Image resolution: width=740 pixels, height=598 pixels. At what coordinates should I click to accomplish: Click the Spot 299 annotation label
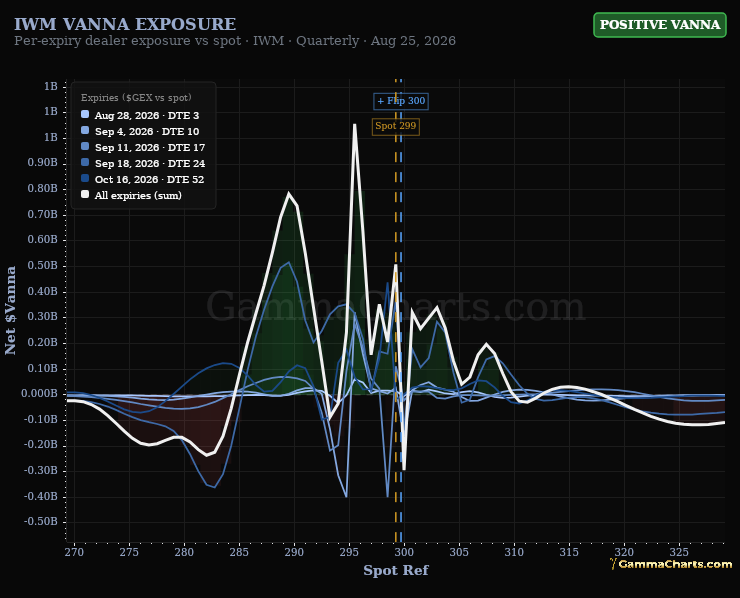pos(395,126)
